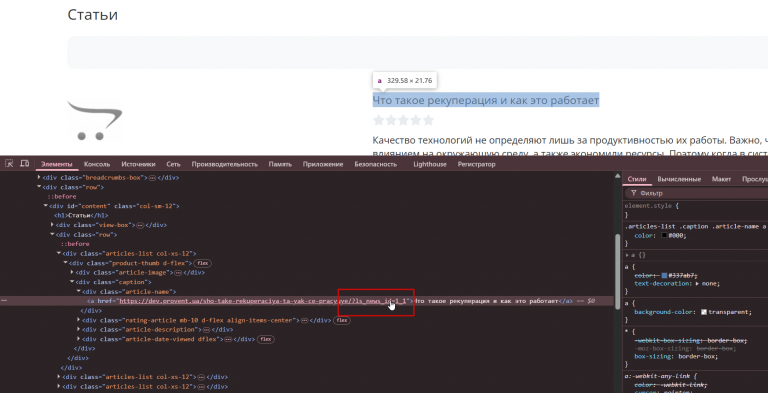Click ellipsis badge of article-date-viewed div
The image size is (768, 393).
(229, 339)
